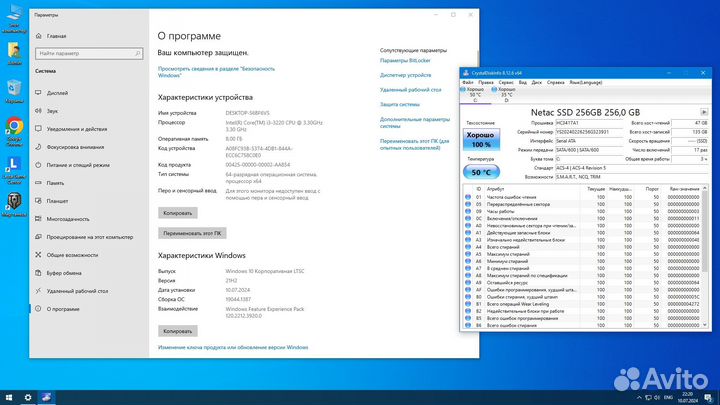The image size is (720, 405).
Task: Open the Справка menu in CrystalDiskInfo
Action: [x=556, y=83]
